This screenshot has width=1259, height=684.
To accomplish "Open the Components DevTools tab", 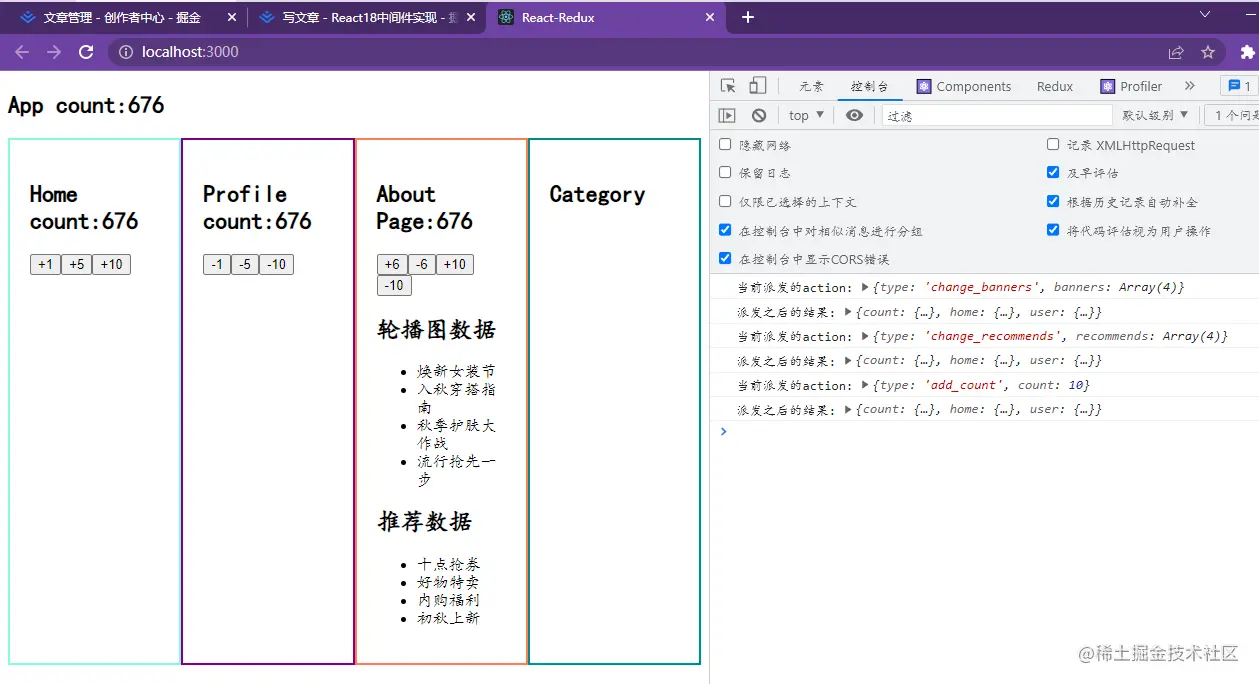I will tap(964, 86).
